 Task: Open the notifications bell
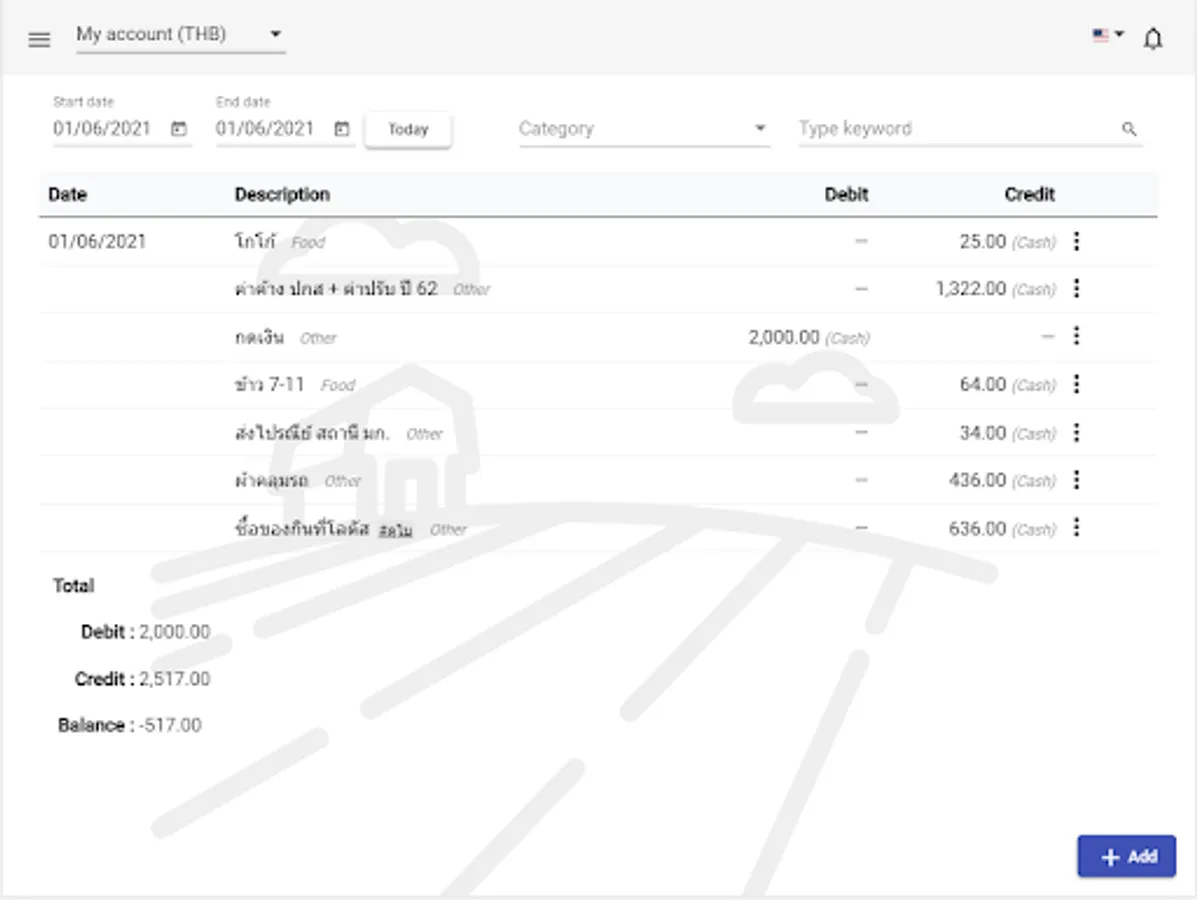coord(1153,38)
